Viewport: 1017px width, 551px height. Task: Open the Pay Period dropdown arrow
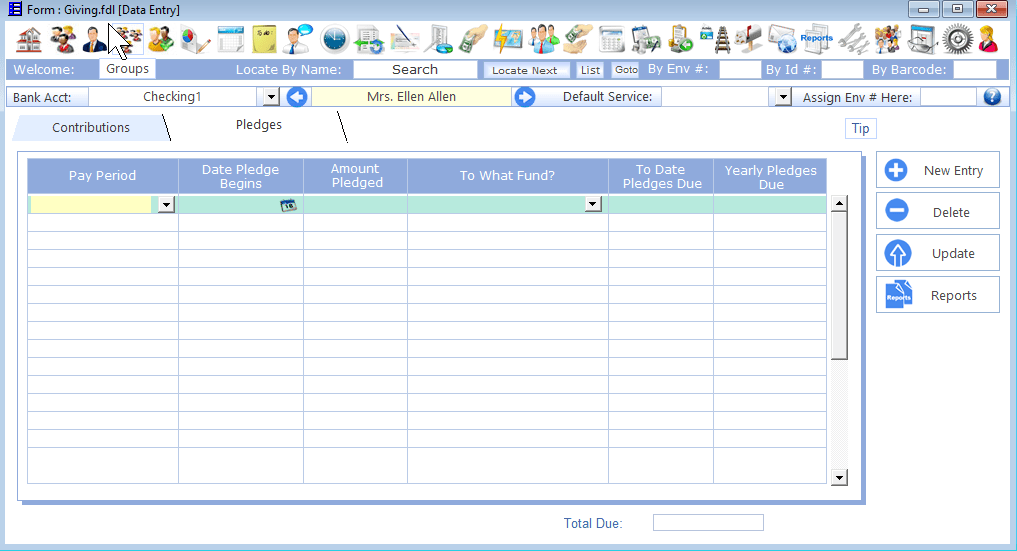pos(167,205)
